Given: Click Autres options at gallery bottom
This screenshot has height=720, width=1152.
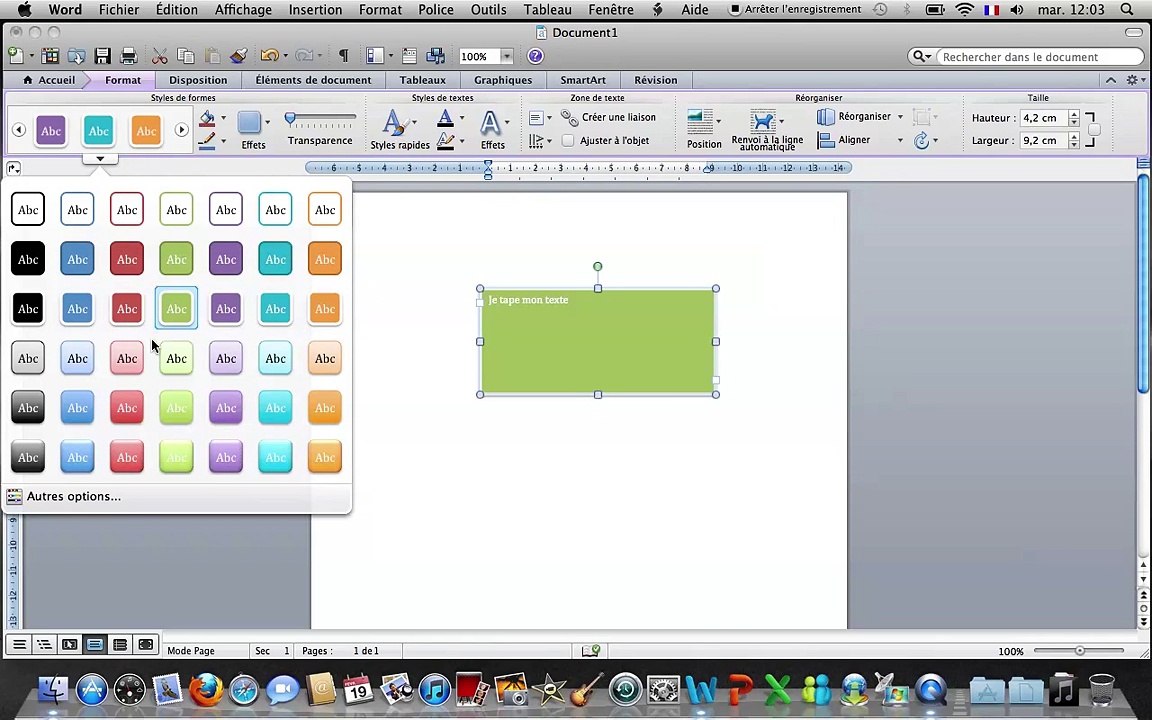Looking at the screenshot, I should (x=73, y=496).
